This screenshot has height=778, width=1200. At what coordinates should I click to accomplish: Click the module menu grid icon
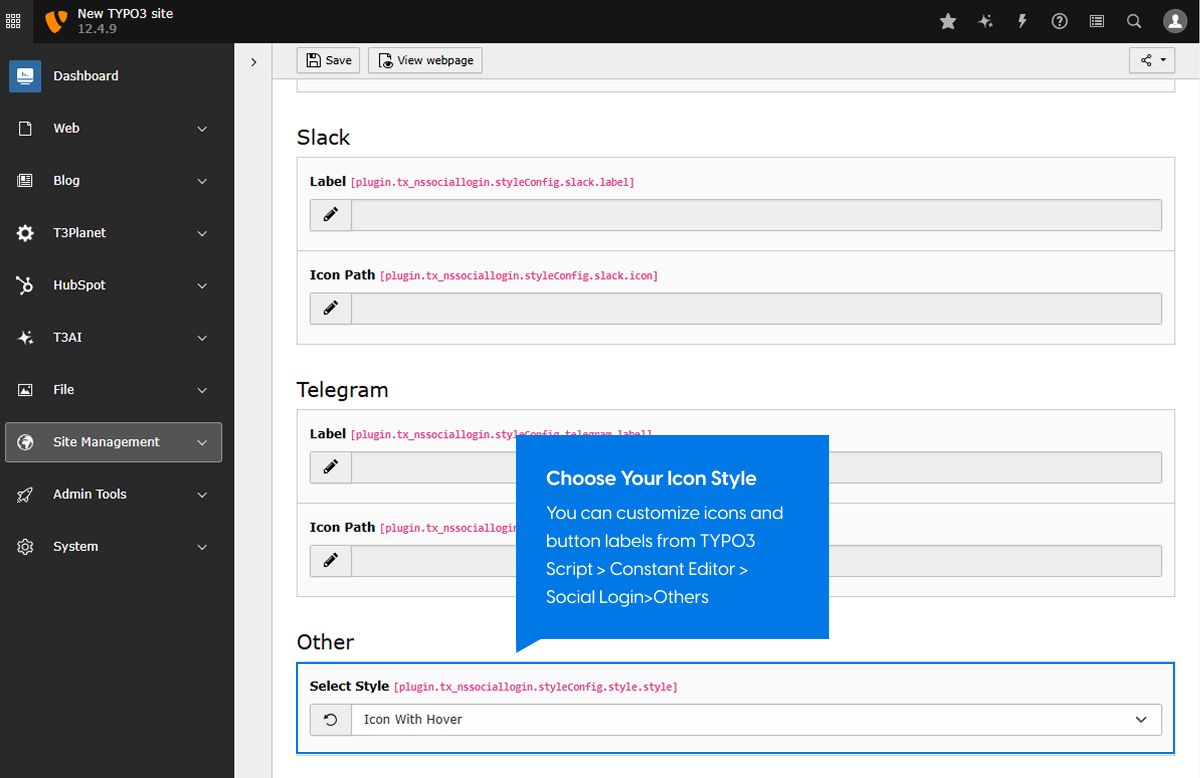(x=14, y=21)
